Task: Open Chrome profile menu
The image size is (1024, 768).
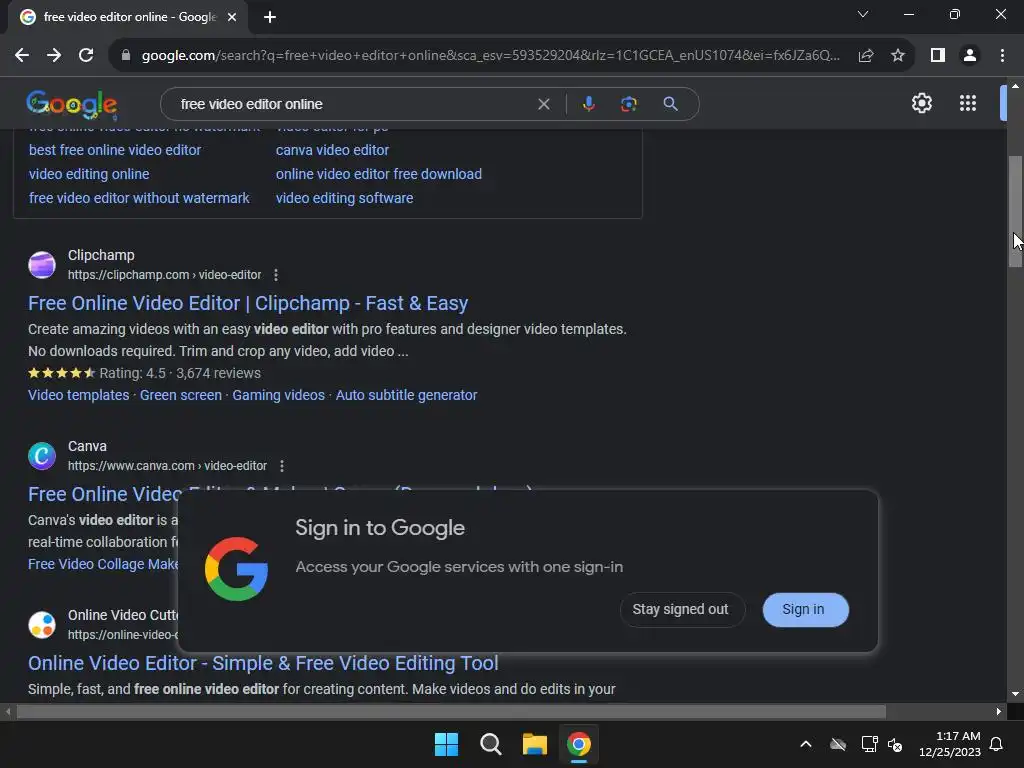Action: [x=970, y=56]
